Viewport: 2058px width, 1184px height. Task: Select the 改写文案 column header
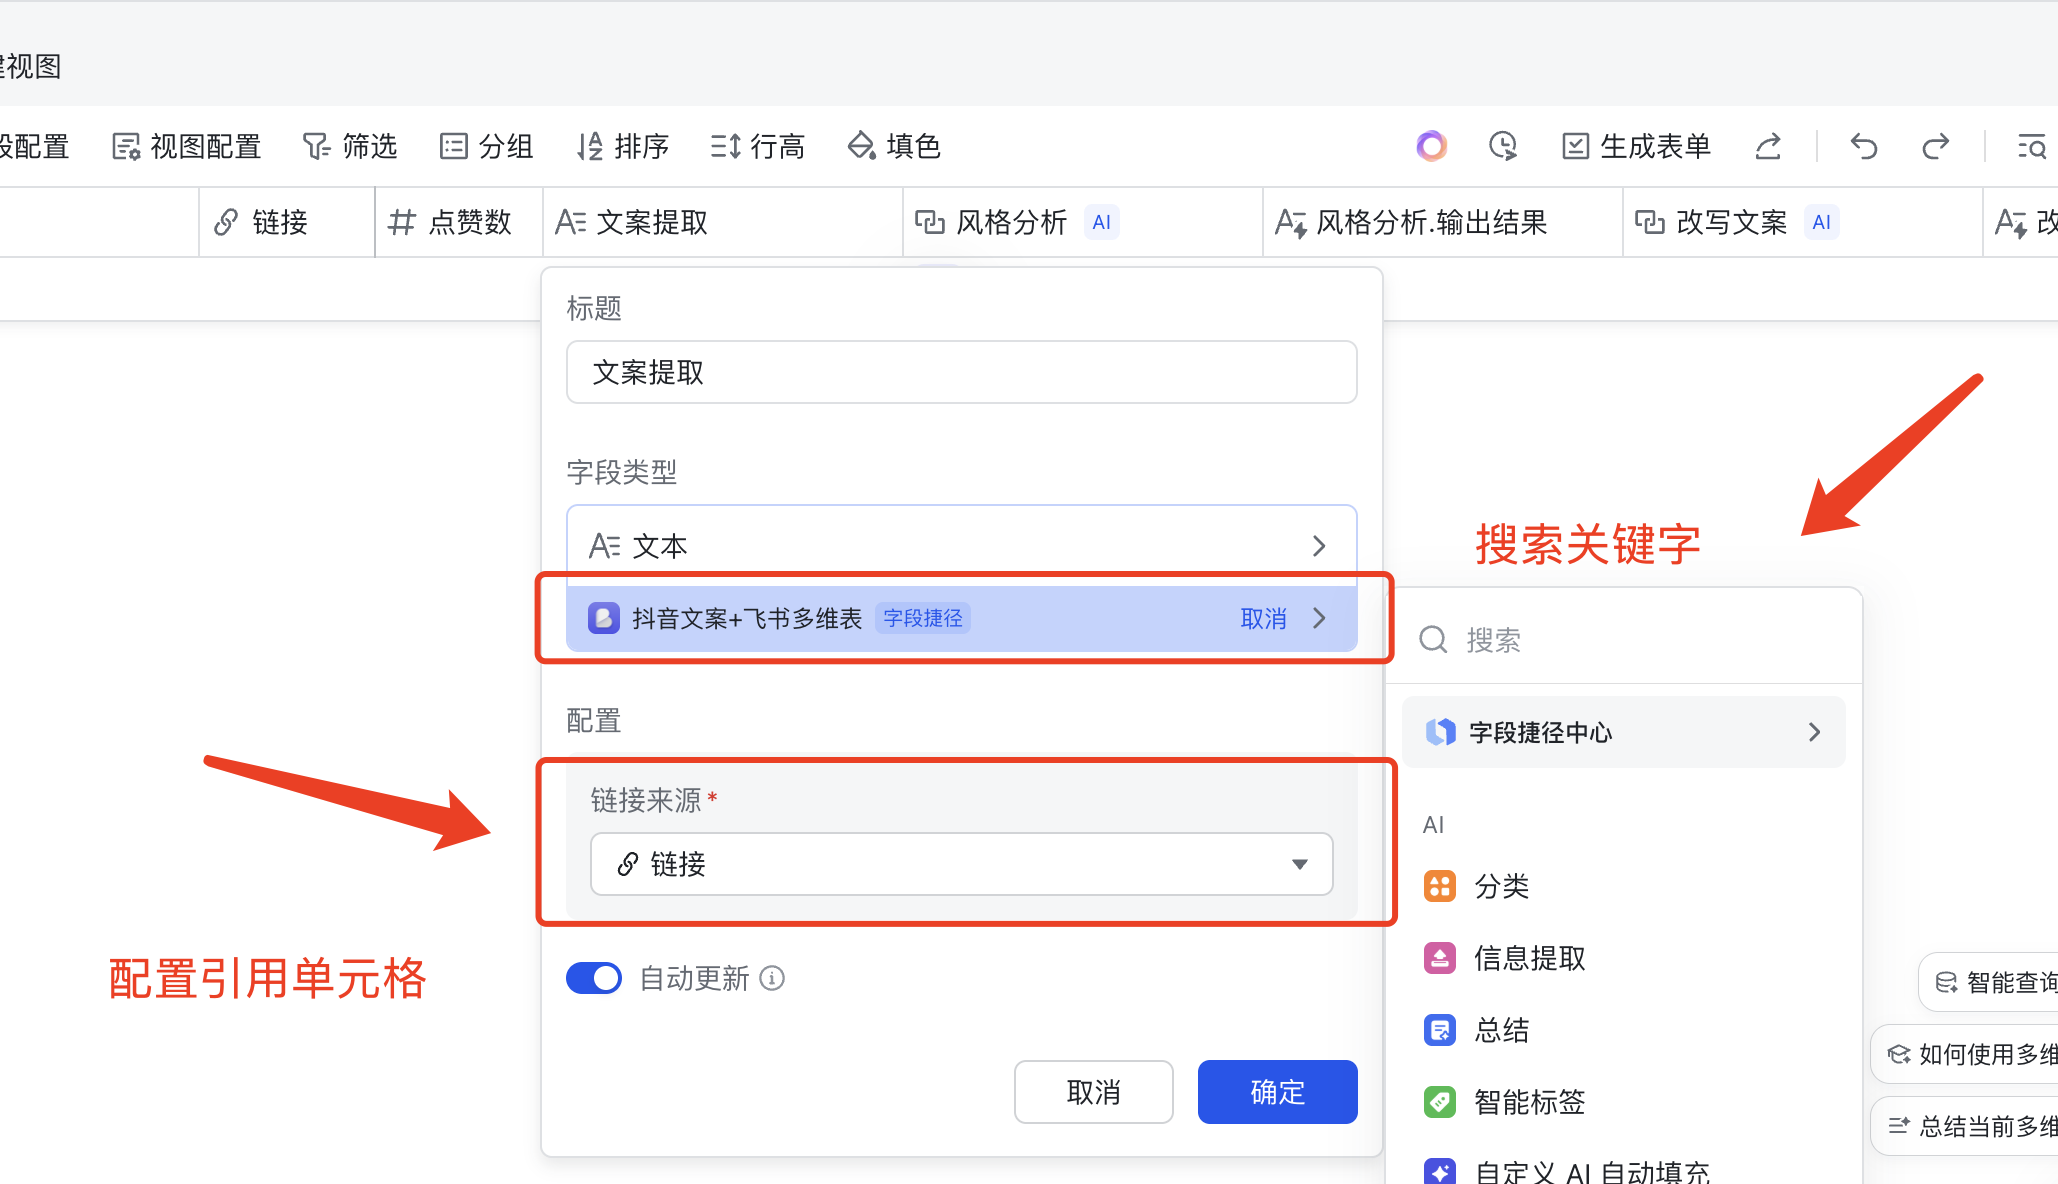click(x=1802, y=222)
